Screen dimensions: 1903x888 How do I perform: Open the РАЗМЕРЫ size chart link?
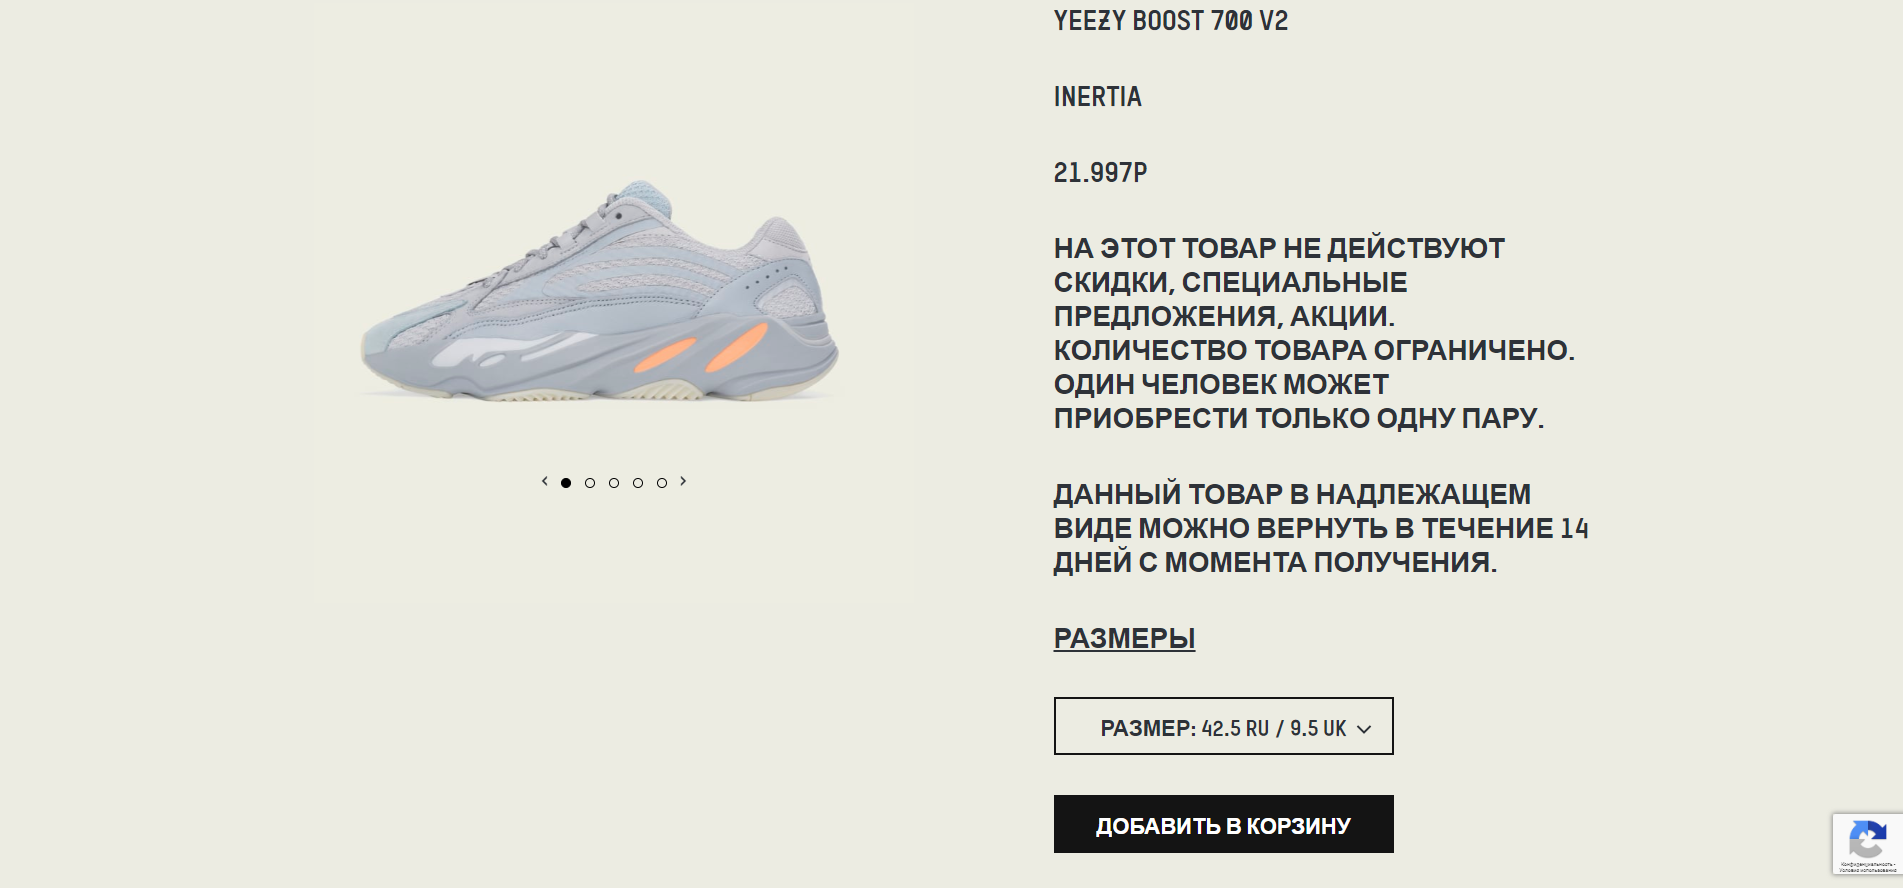1124,638
